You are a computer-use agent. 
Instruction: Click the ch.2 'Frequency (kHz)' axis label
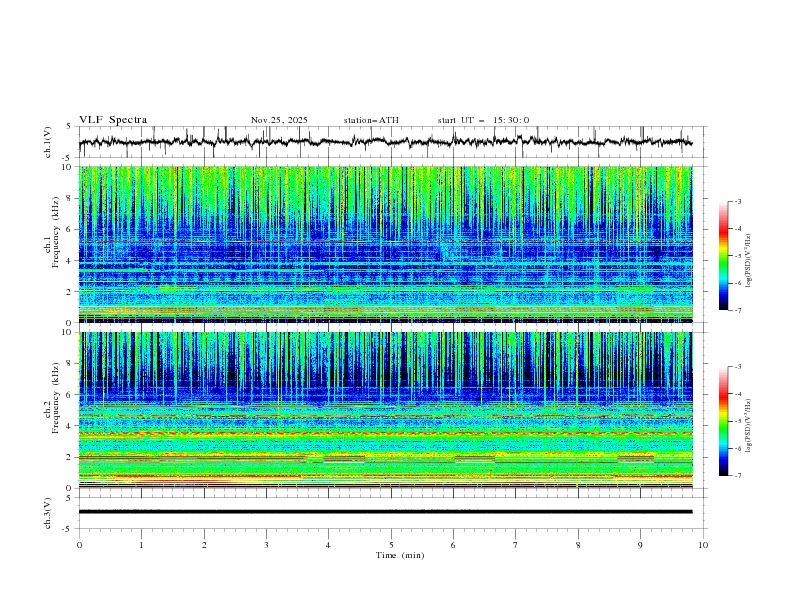[x=56, y=398]
